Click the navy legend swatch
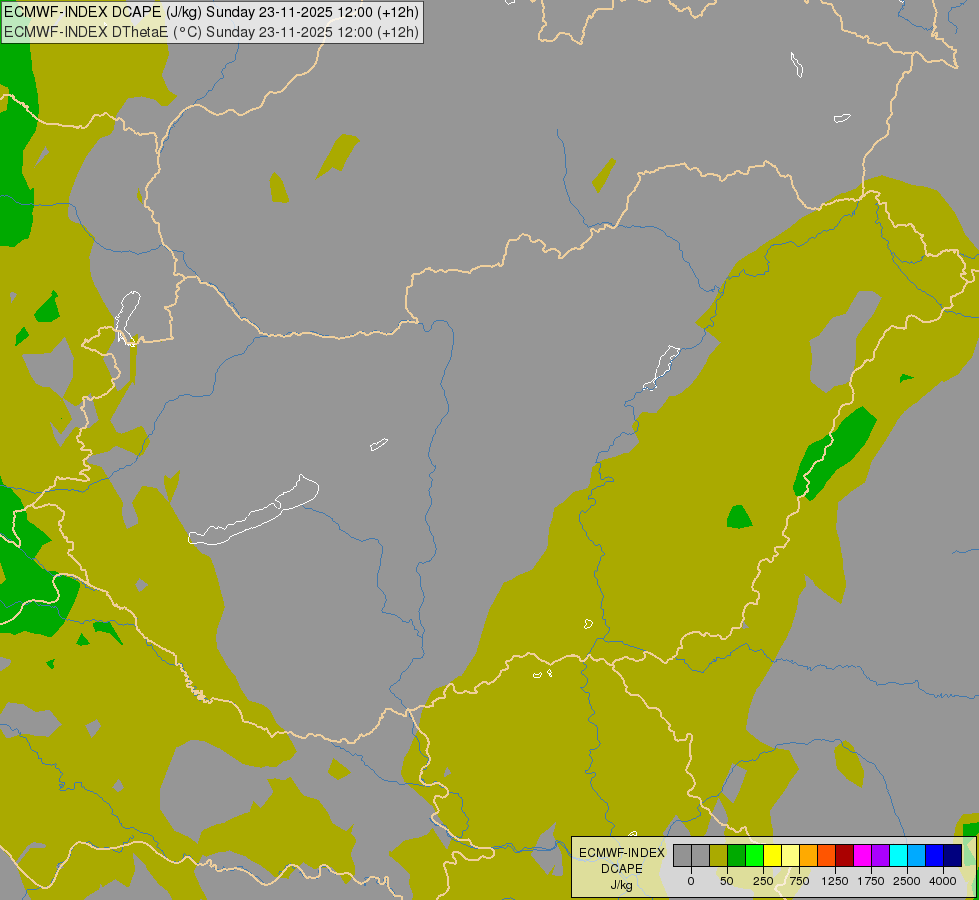979x900 pixels. pyautogui.click(x=953, y=855)
